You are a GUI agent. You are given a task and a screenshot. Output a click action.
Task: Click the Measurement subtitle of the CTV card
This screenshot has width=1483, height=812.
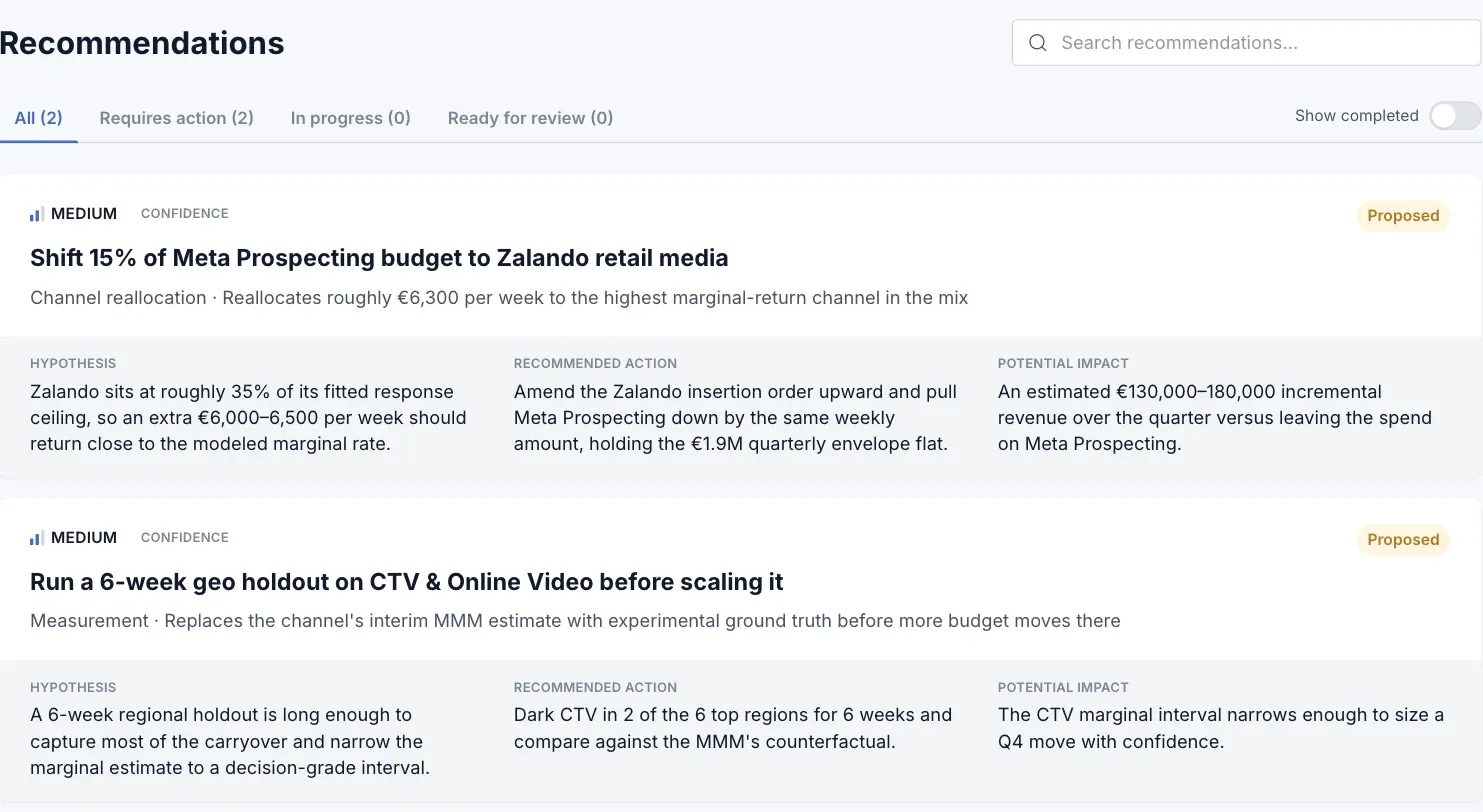(x=575, y=621)
